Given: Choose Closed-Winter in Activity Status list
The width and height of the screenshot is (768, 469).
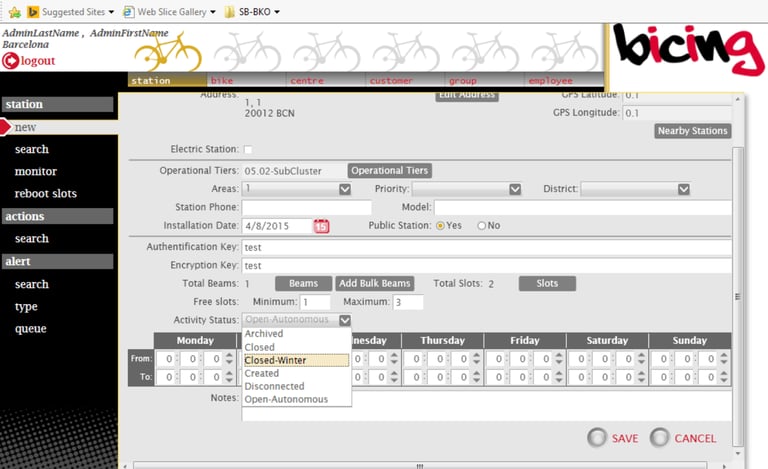Looking at the screenshot, I should (296, 360).
